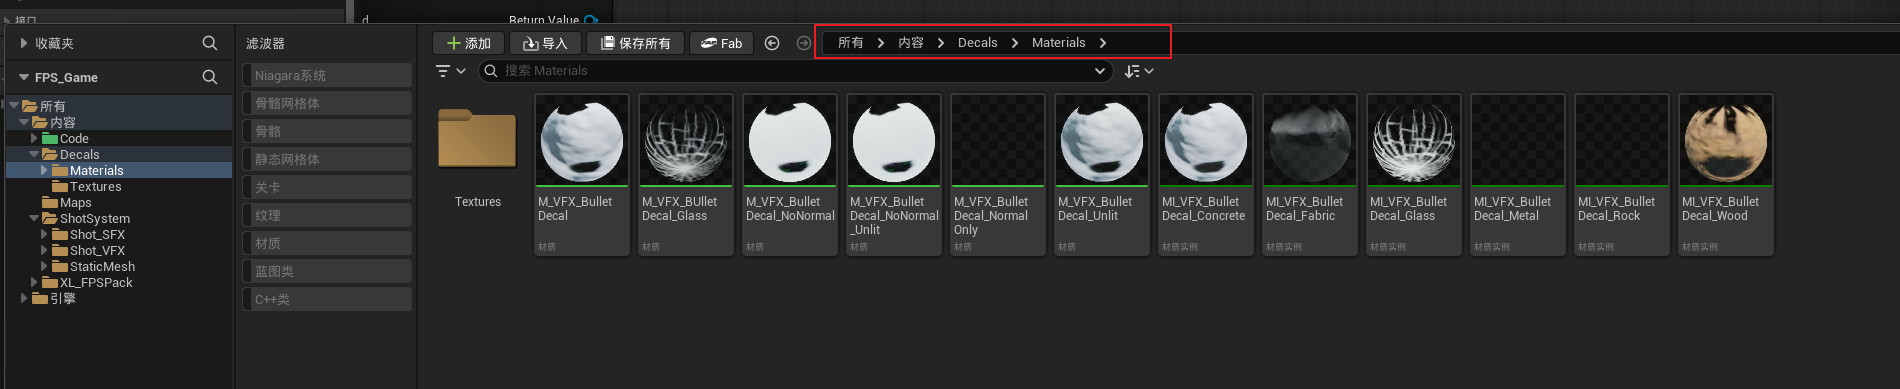Image resolution: width=1900 pixels, height=389 pixels.
Task: Toggle the 蓝图类 filter
Action: click(327, 271)
